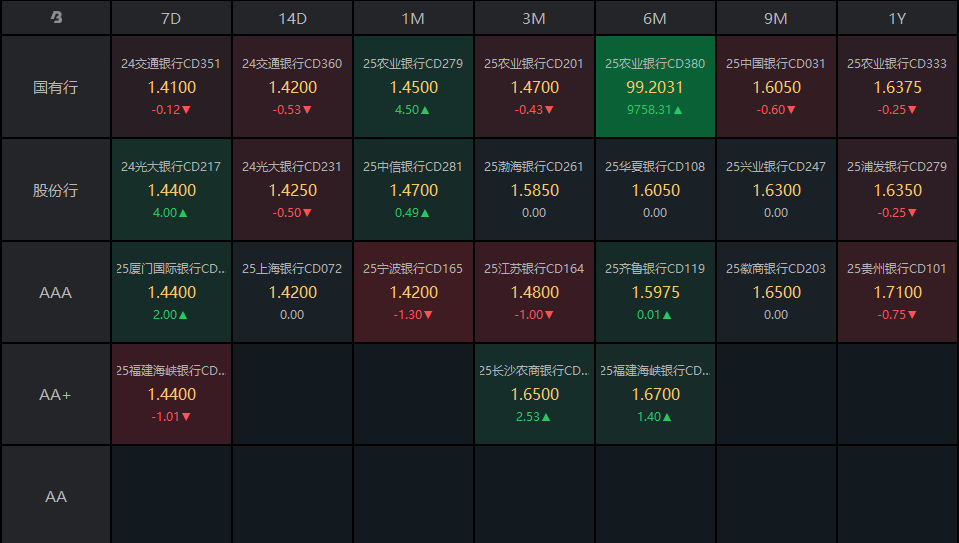Select the 14D maturity column header

click(x=292, y=18)
